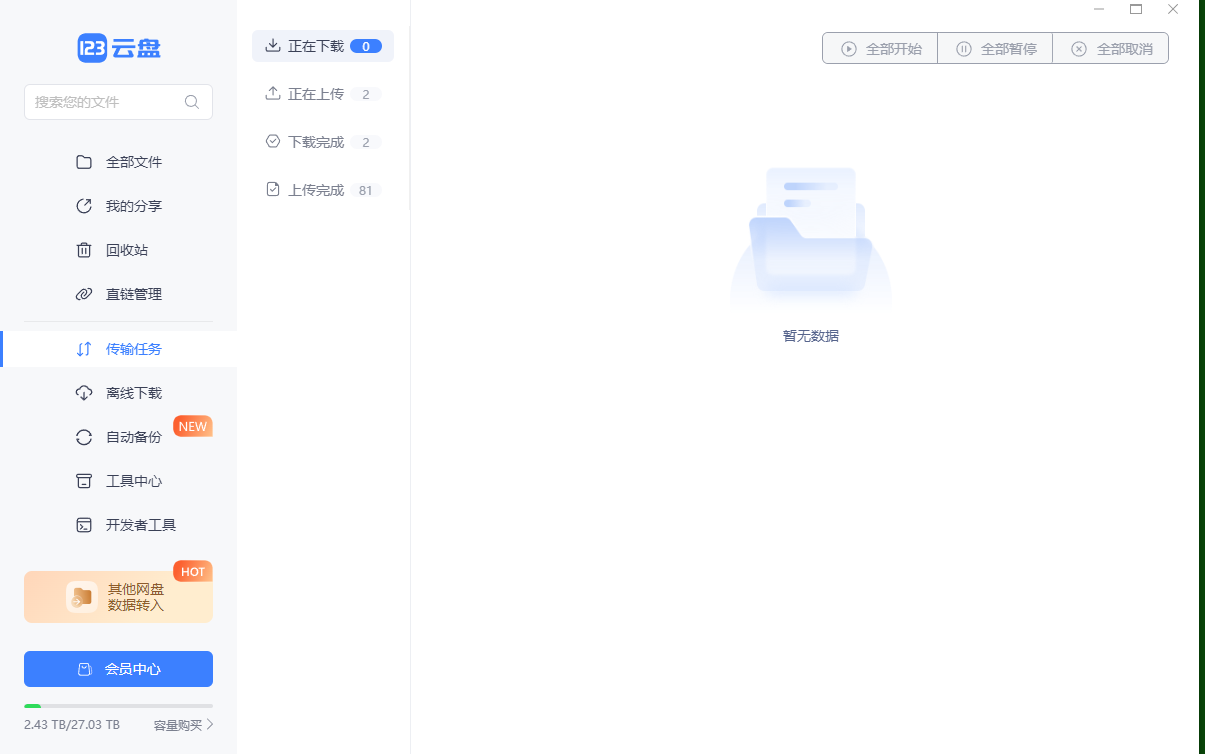Click the 正在下载 download arrow icon
Image resolution: width=1205 pixels, height=754 pixels.
pyautogui.click(x=273, y=45)
